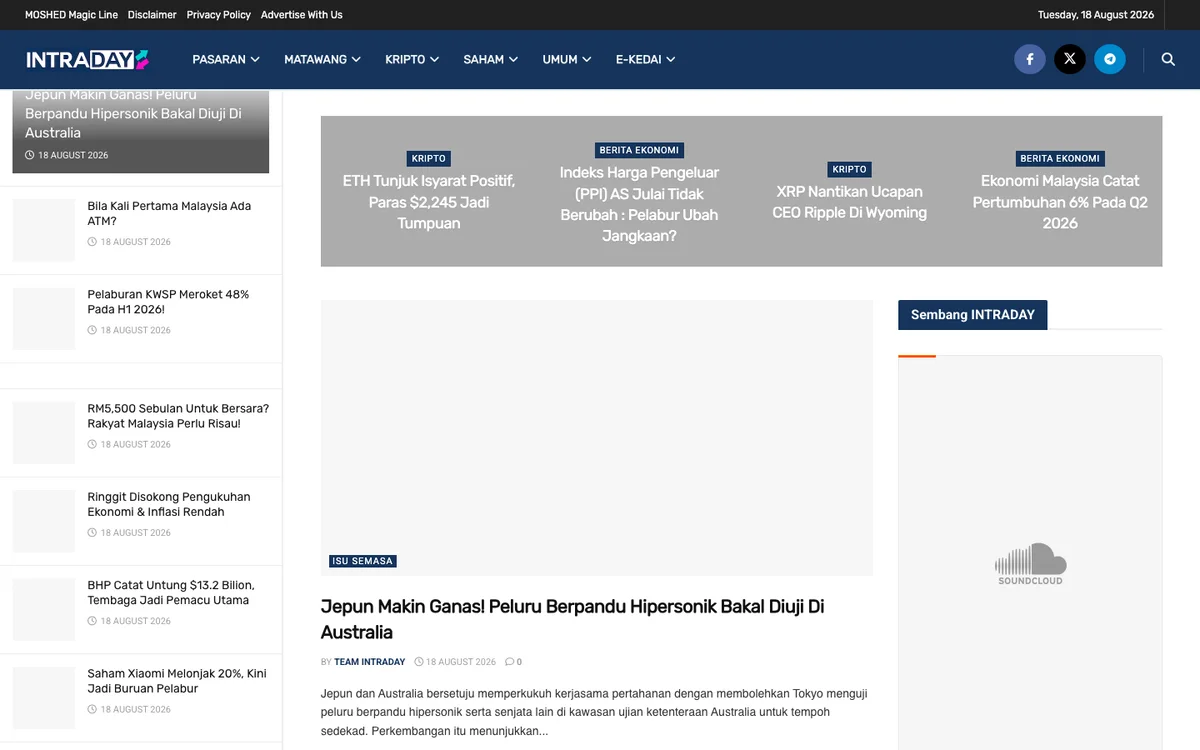Open 'ETH Tunjuk Isyarat Positif' headline

coord(429,202)
